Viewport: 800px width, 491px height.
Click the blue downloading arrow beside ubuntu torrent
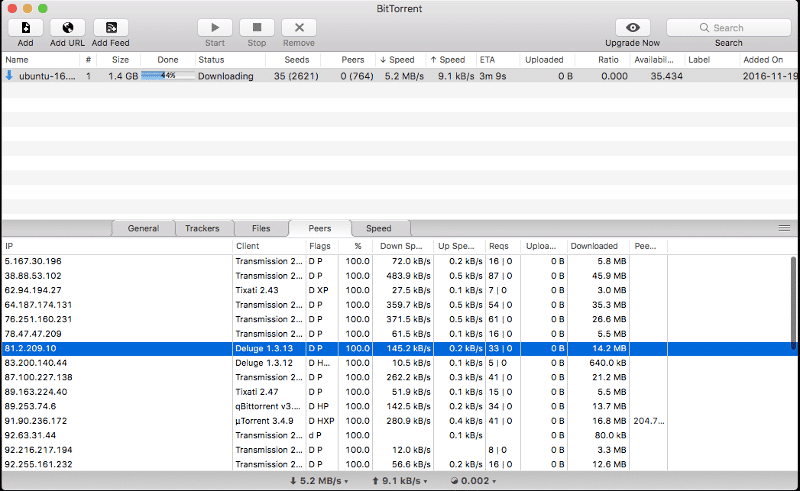click(x=9, y=76)
